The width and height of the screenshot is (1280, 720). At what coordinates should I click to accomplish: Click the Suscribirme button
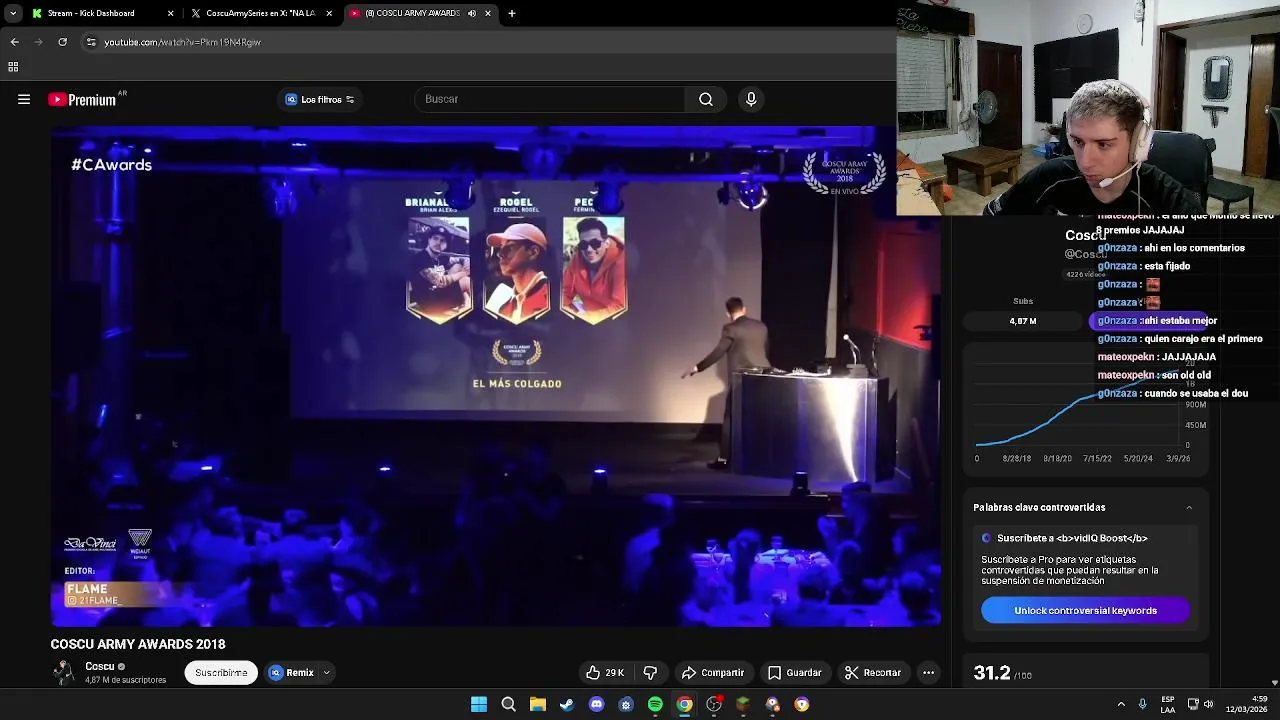click(221, 673)
